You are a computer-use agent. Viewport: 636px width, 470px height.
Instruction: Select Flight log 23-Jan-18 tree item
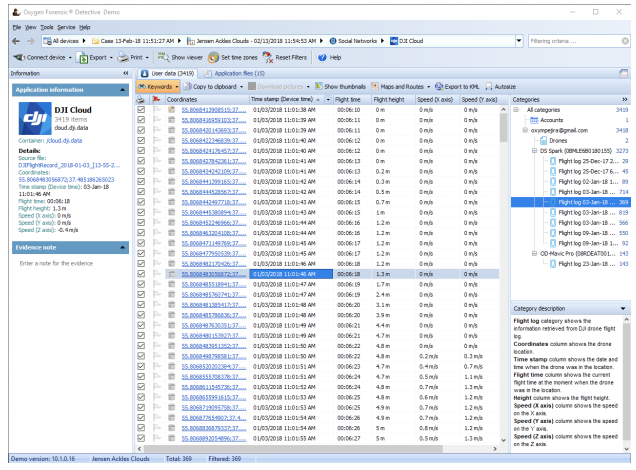click(x=582, y=264)
